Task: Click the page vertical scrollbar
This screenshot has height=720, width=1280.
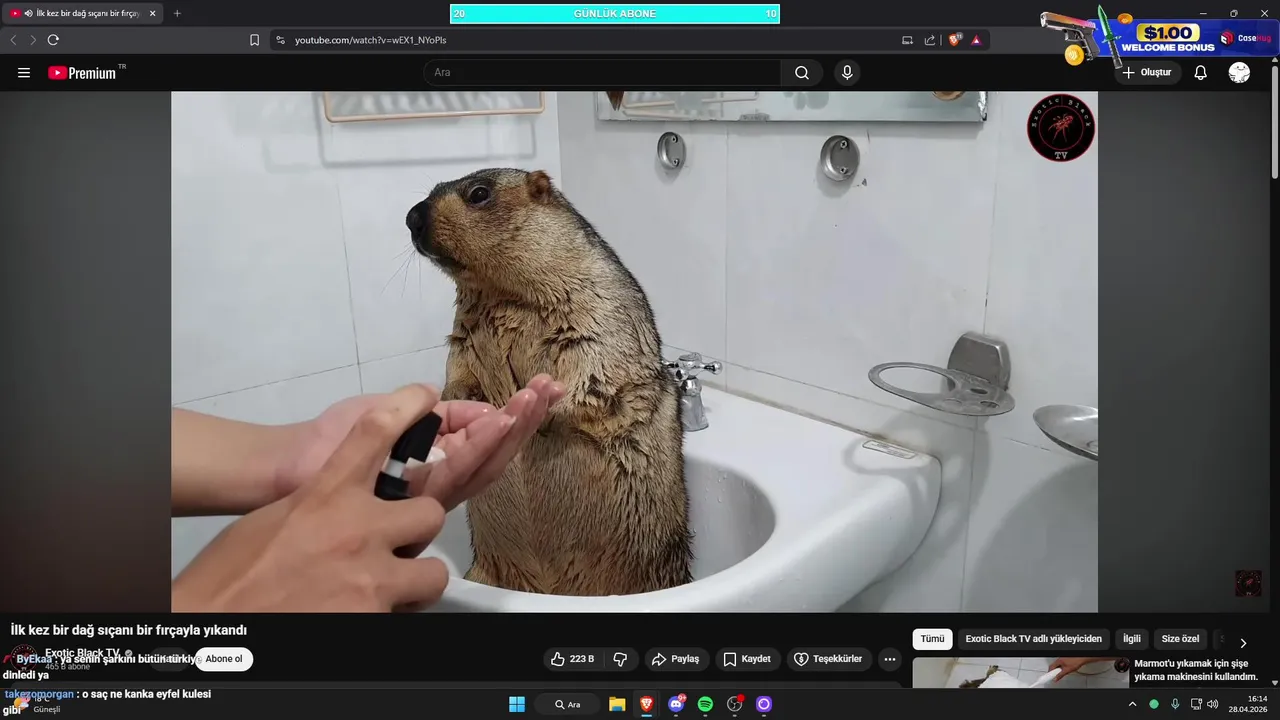Action: click(1274, 120)
